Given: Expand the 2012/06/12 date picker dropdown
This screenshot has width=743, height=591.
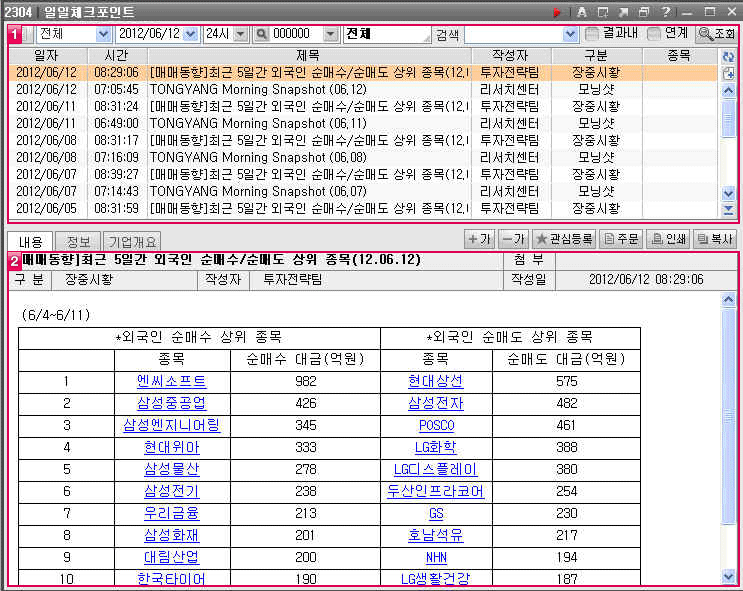Looking at the screenshot, I should click(x=191, y=33).
